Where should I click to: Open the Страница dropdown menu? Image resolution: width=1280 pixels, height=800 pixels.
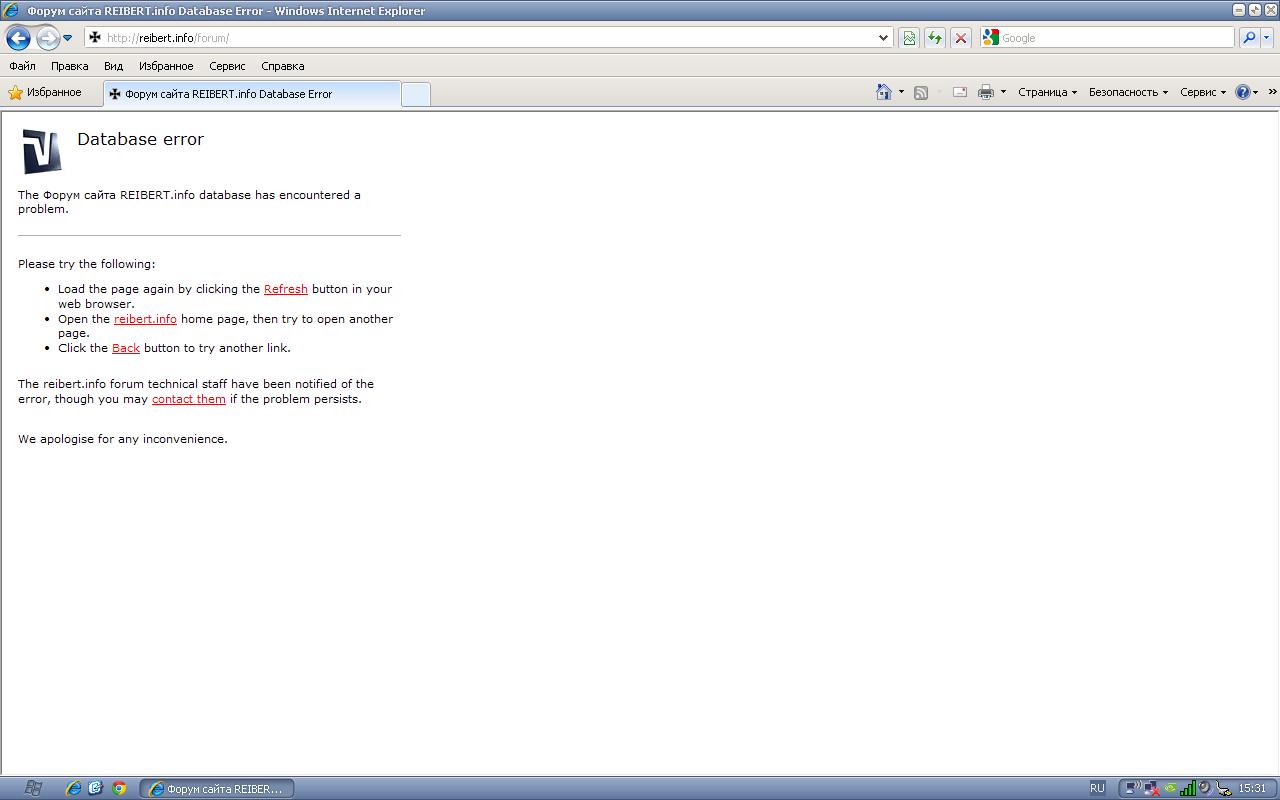(1047, 92)
